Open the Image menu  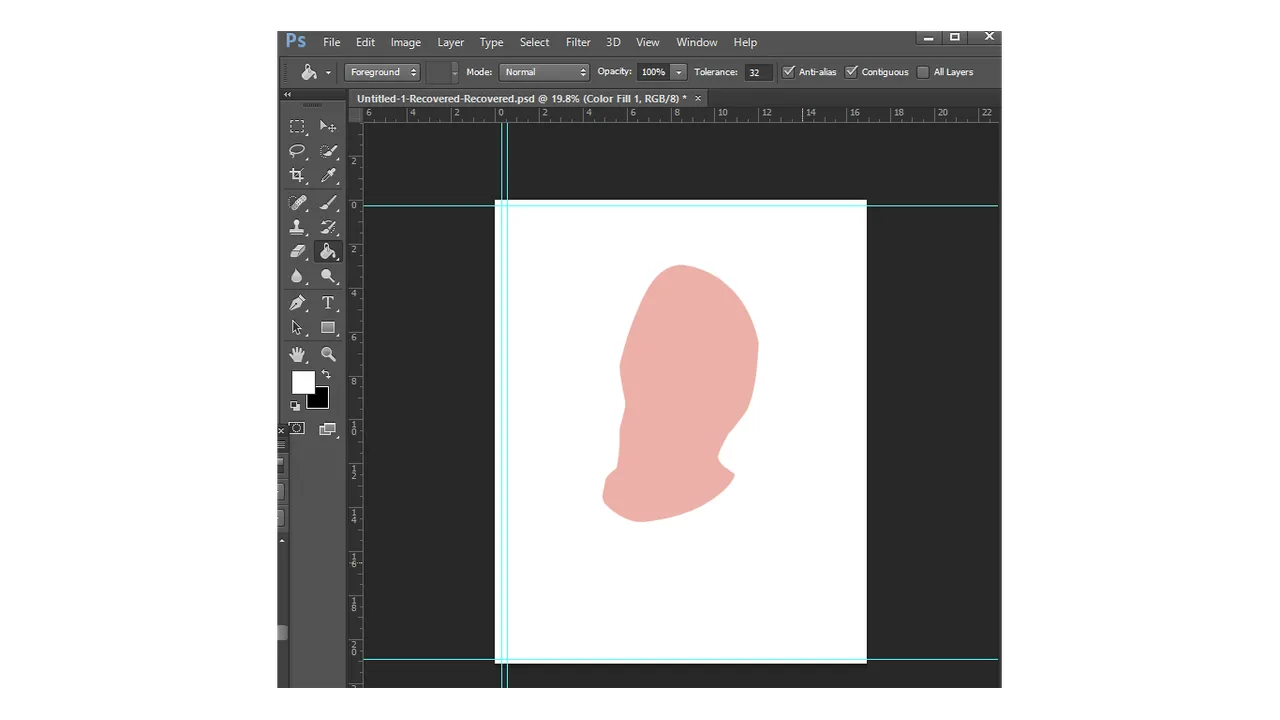(405, 42)
